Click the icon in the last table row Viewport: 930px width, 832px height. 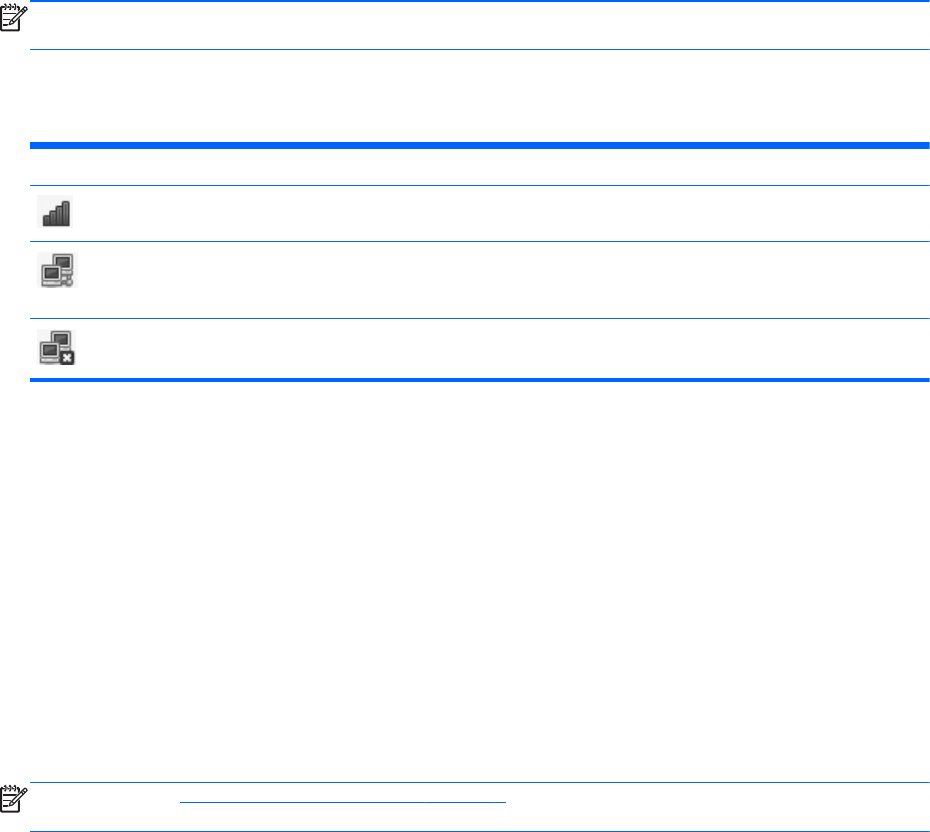[x=57, y=347]
